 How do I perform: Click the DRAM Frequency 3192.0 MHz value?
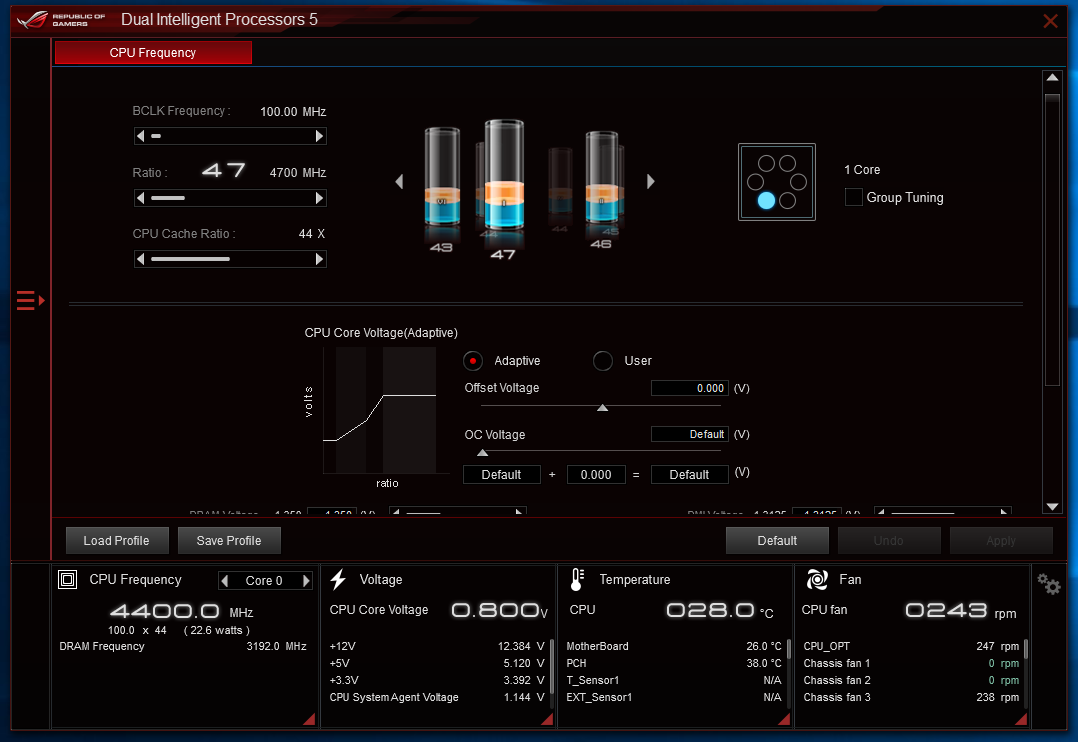(x=276, y=646)
